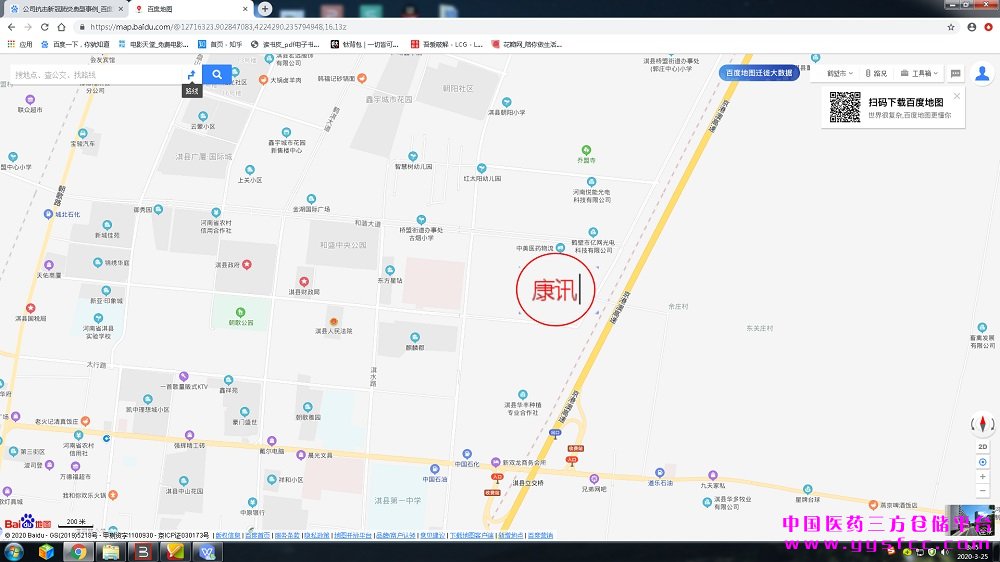
Task: Click the Baidu 地图 logo at bottom left
Action: pyautogui.click(x=27, y=522)
